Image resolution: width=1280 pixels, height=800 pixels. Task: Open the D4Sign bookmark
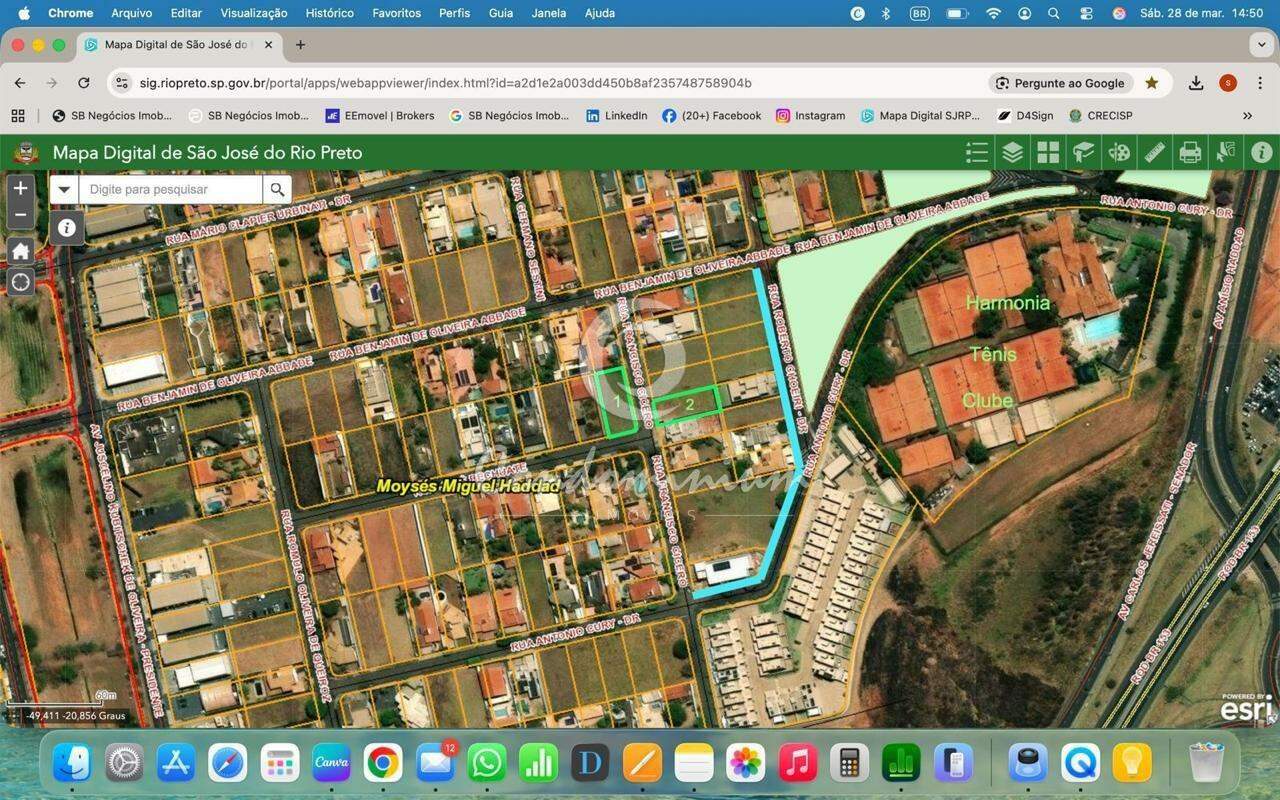click(1026, 116)
